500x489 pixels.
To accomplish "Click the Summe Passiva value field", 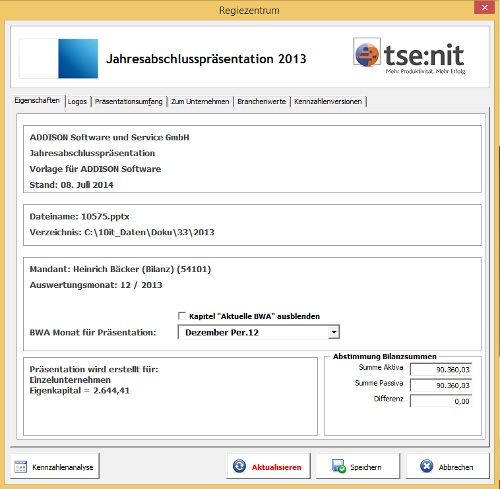I will pos(441,385).
